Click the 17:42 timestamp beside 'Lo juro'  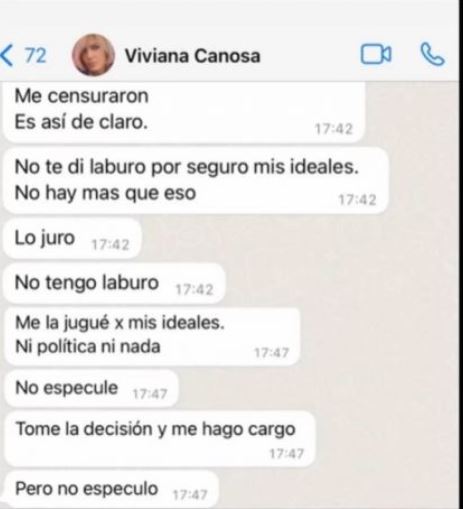[x=110, y=245]
